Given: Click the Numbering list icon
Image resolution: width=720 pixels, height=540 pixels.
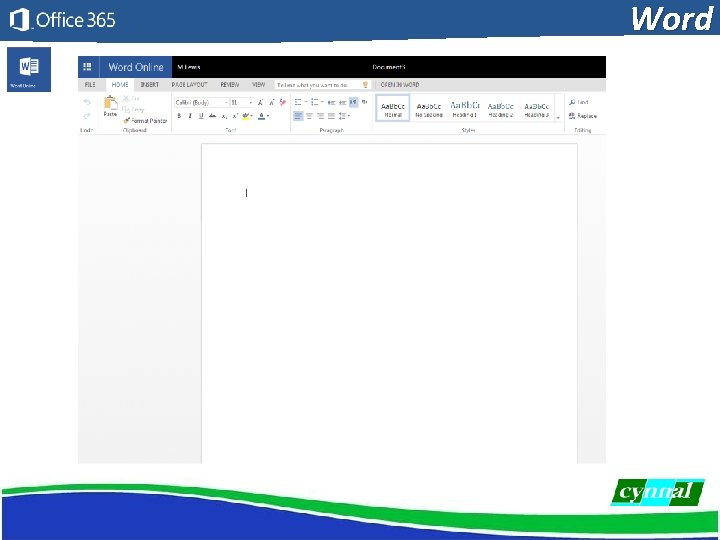Looking at the screenshot, I should [x=315, y=102].
